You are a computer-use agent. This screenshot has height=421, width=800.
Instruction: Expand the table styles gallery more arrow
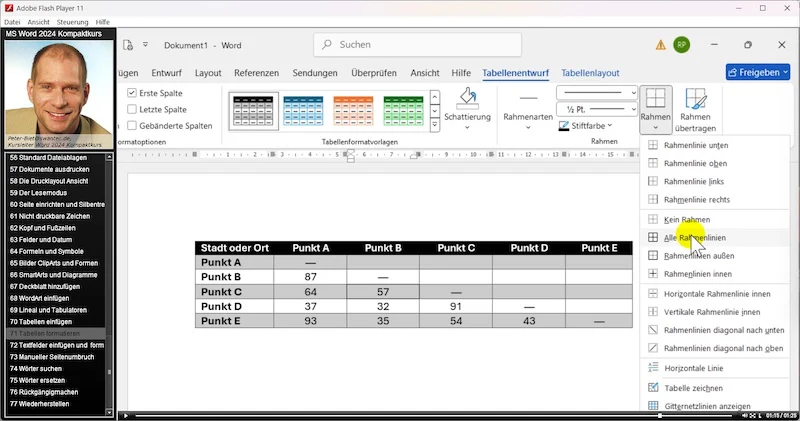[x=435, y=125]
